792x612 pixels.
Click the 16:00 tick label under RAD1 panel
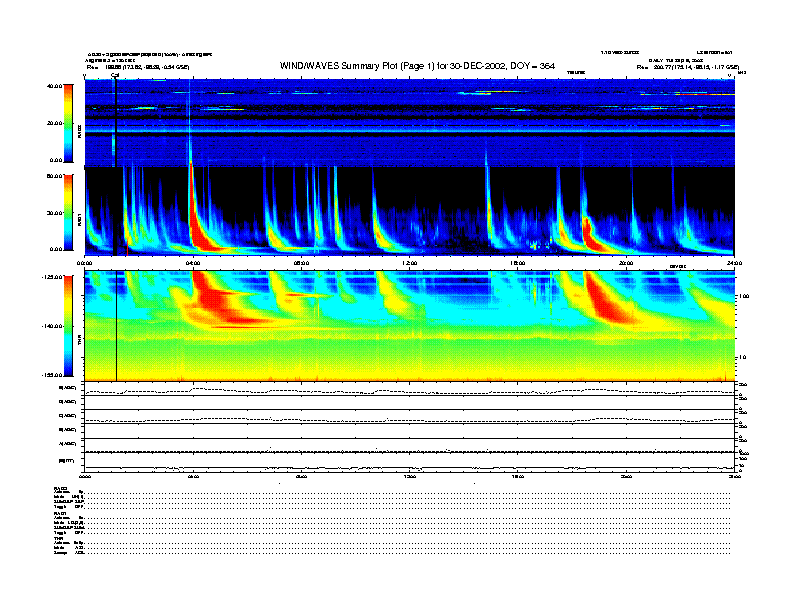pos(518,263)
